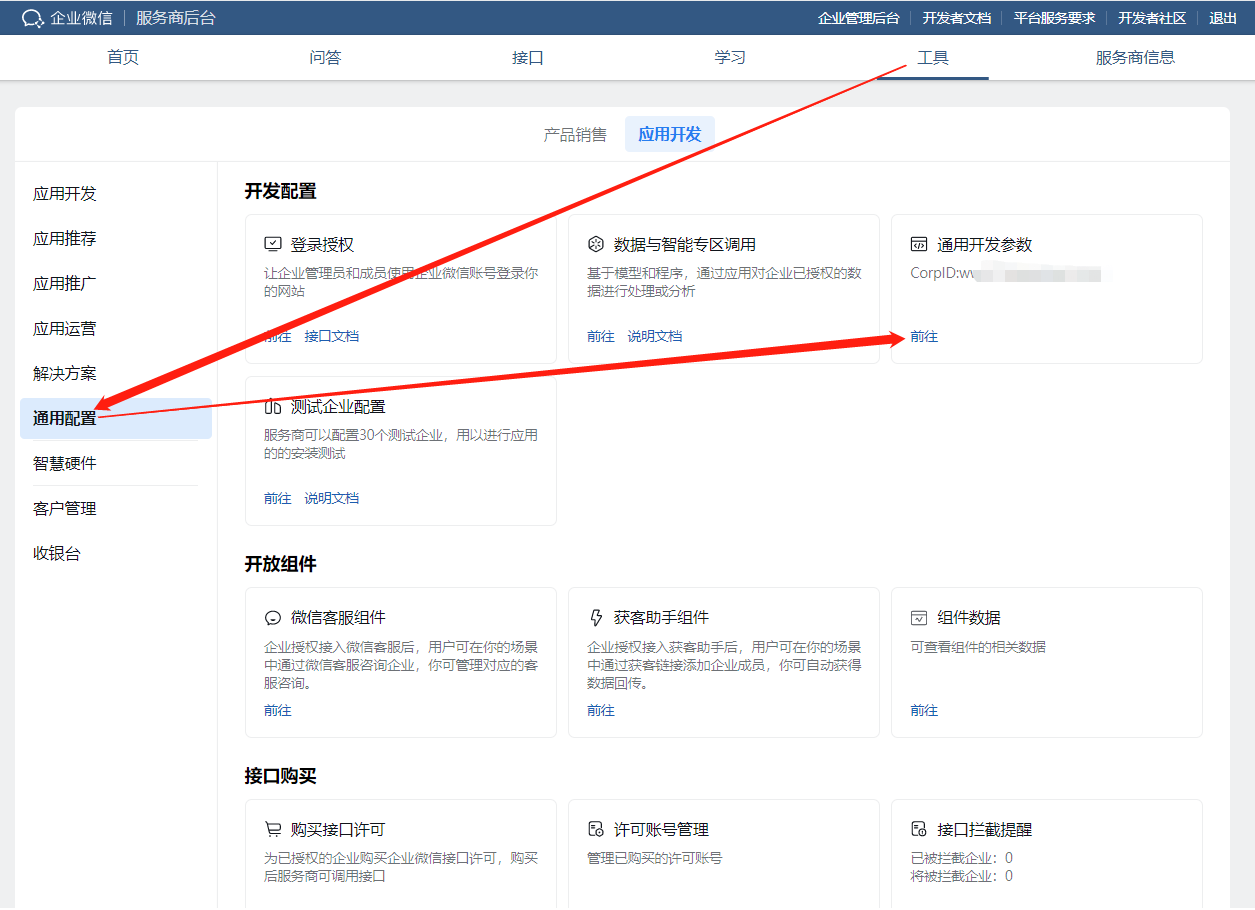Switch to the 产品销售 sub-tab
The image size is (1255, 910).
coord(575,134)
